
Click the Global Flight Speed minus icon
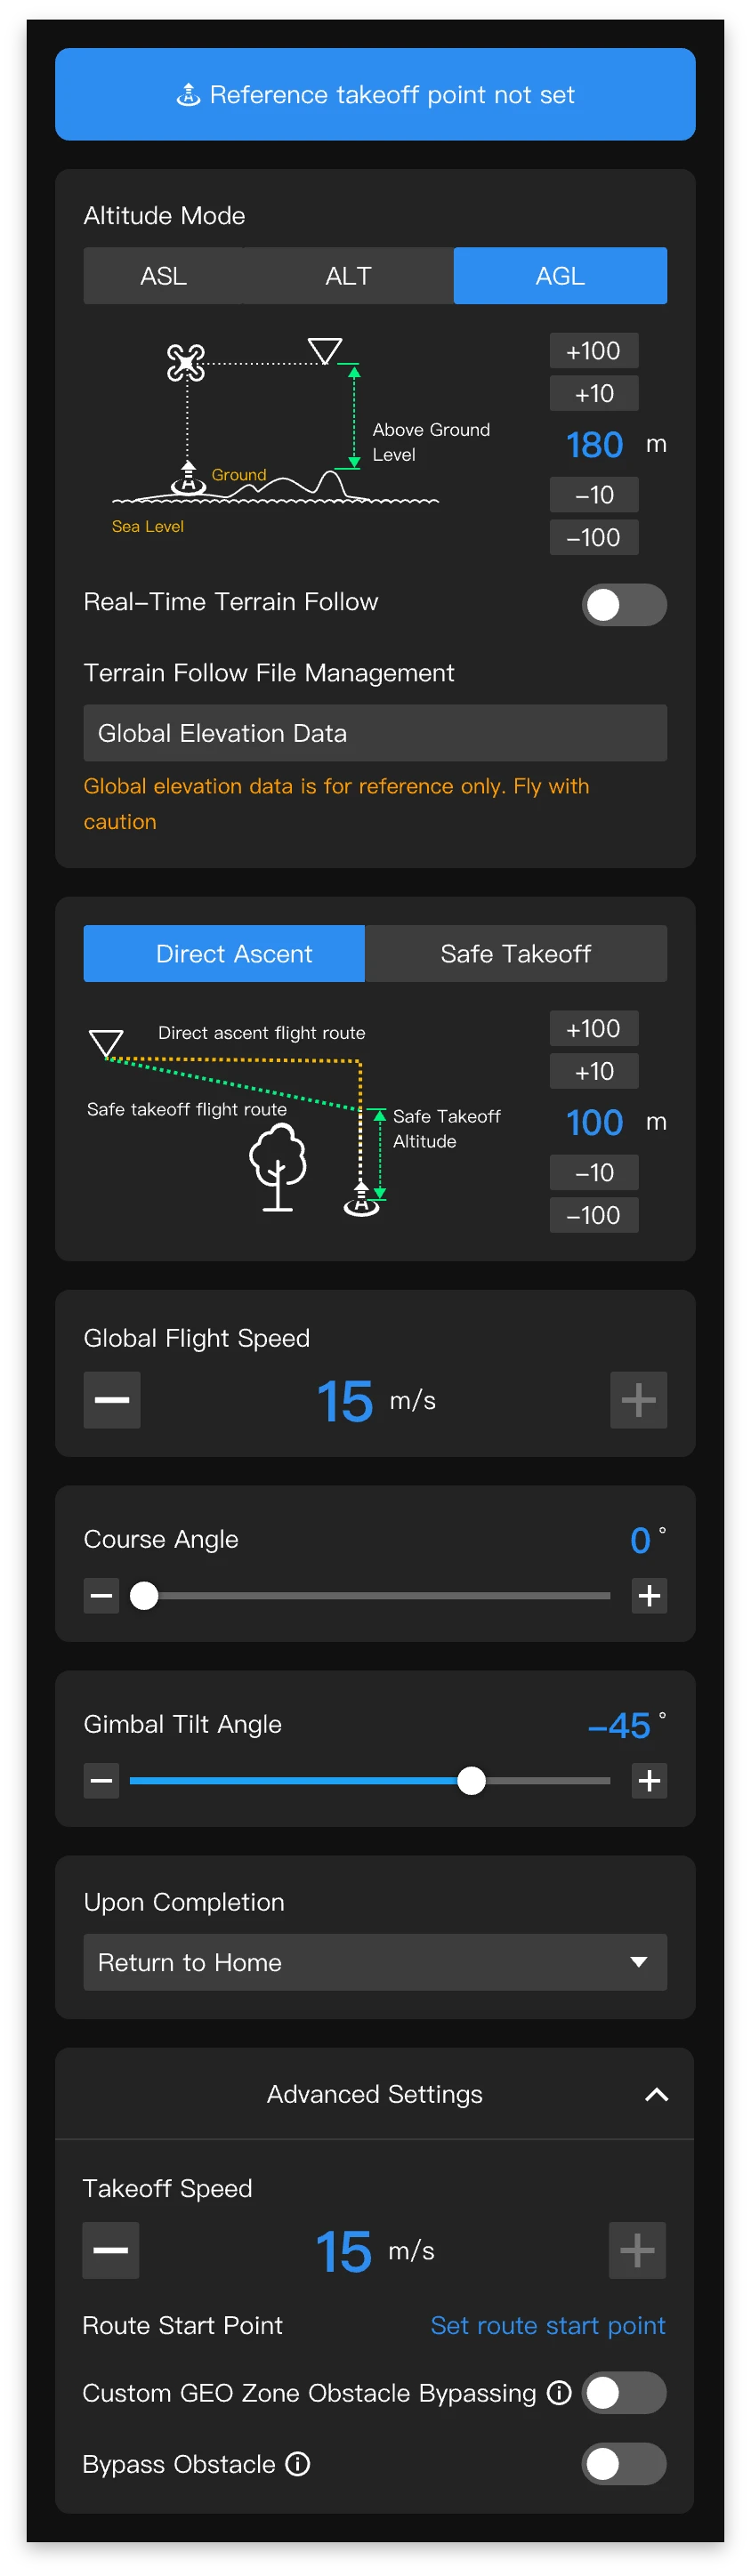[x=112, y=1400]
